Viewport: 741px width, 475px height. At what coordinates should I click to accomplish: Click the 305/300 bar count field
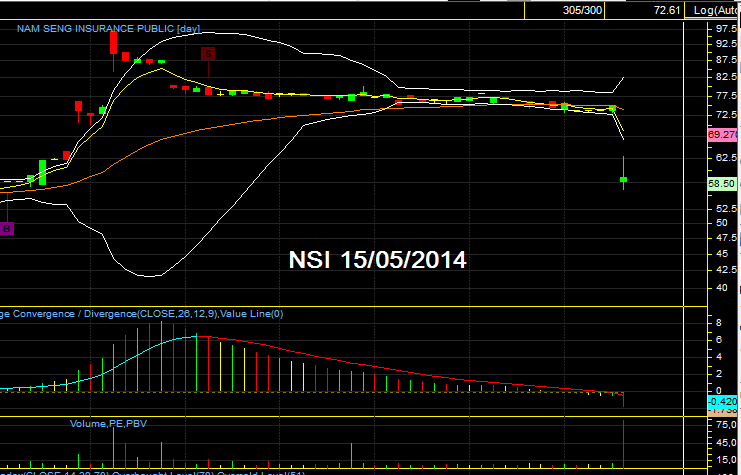click(x=565, y=10)
